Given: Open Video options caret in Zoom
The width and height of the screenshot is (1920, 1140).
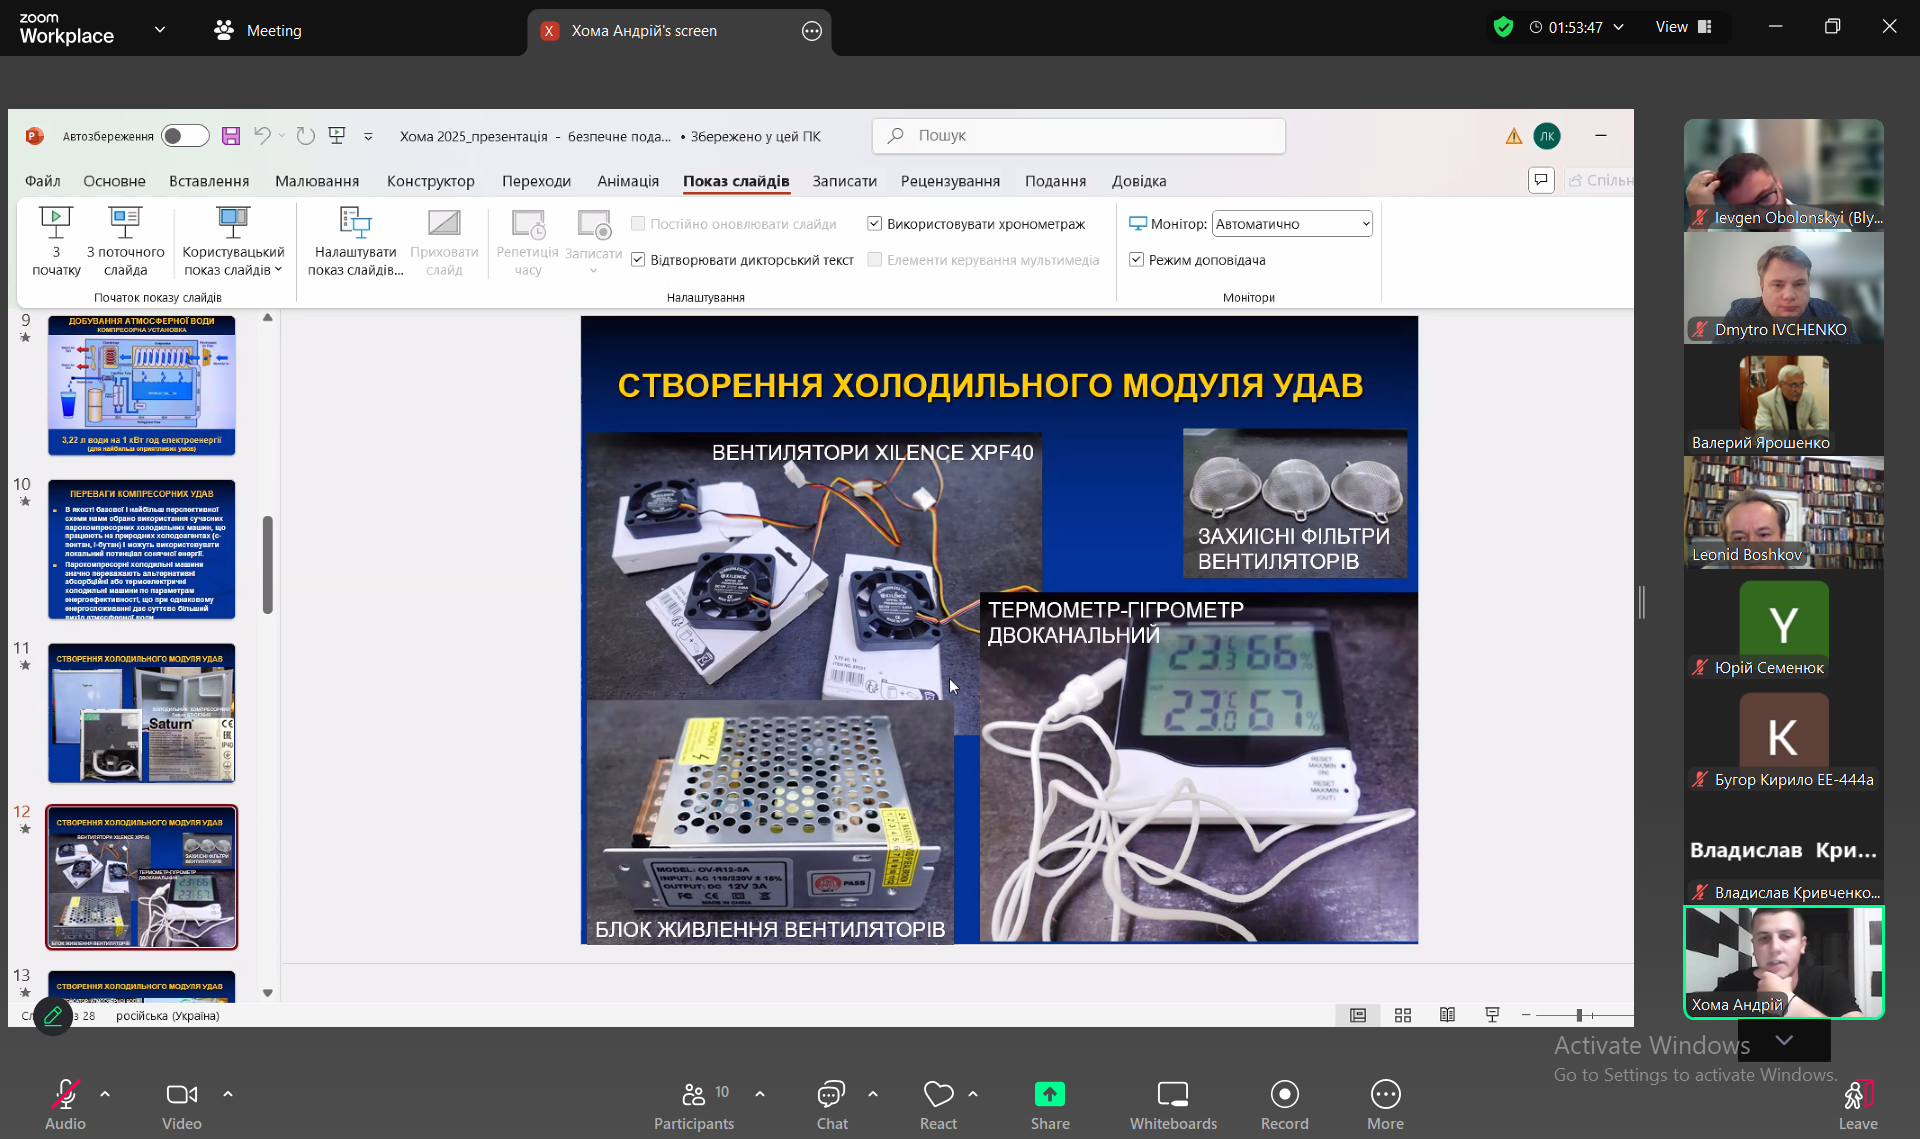Looking at the screenshot, I should coord(228,1094).
